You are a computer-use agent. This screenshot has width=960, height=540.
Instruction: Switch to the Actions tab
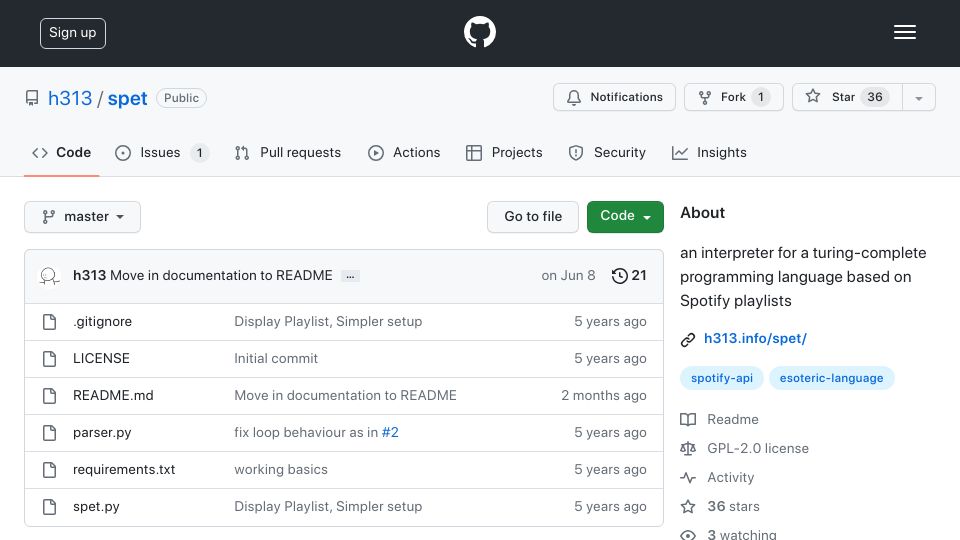(x=404, y=152)
